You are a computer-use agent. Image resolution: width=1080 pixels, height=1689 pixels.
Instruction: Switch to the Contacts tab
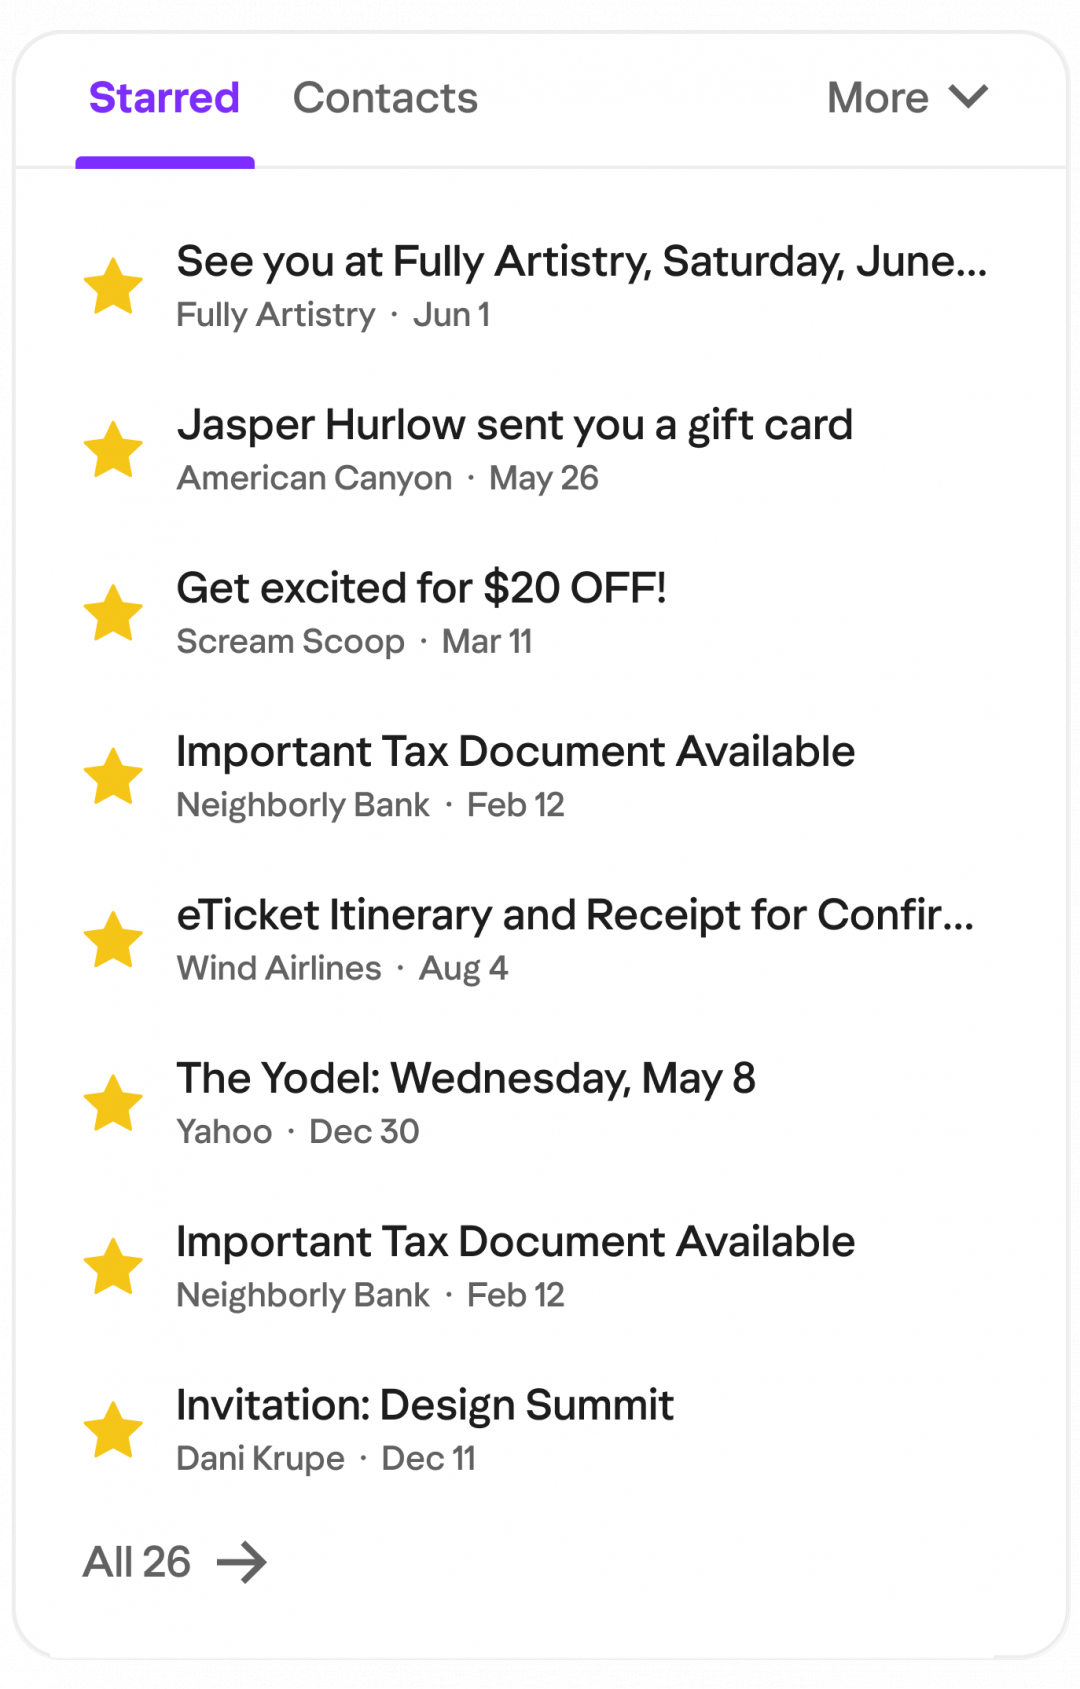pyautogui.click(x=385, y=98)
